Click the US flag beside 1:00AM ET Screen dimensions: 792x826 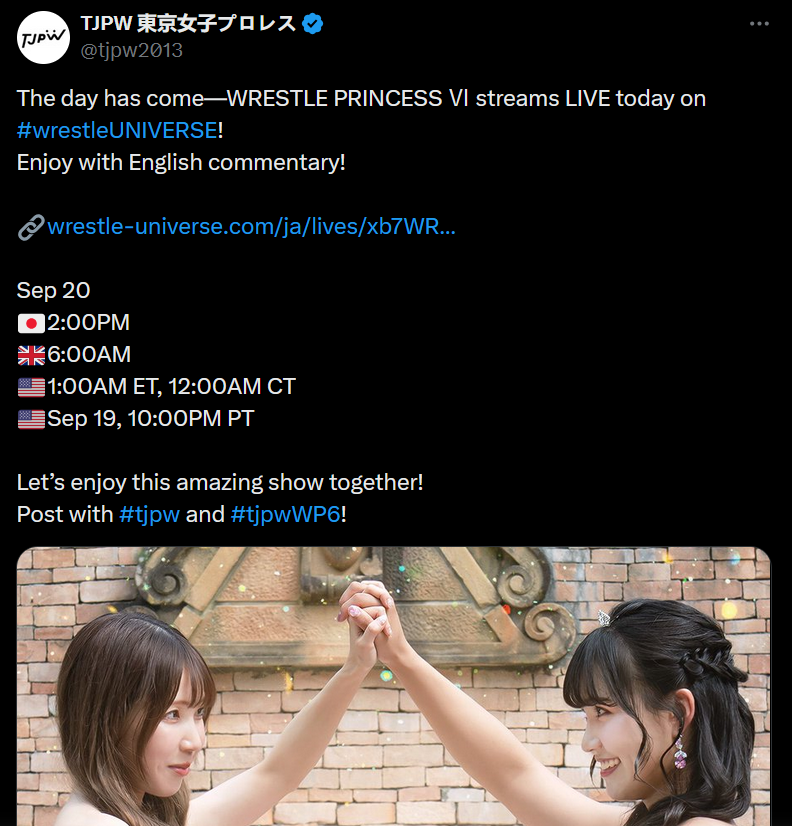31,388
